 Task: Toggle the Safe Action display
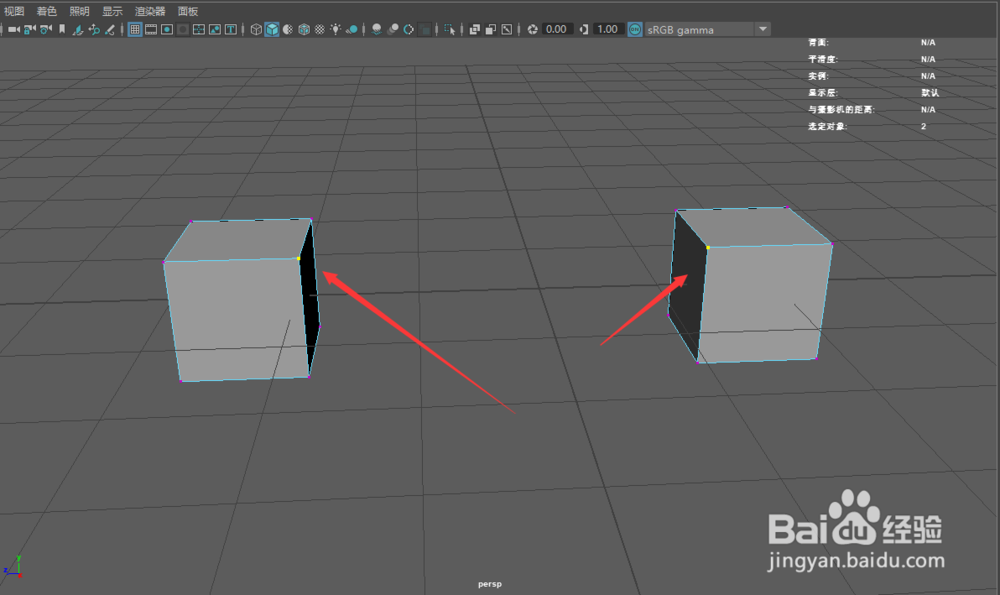point(215,29)
